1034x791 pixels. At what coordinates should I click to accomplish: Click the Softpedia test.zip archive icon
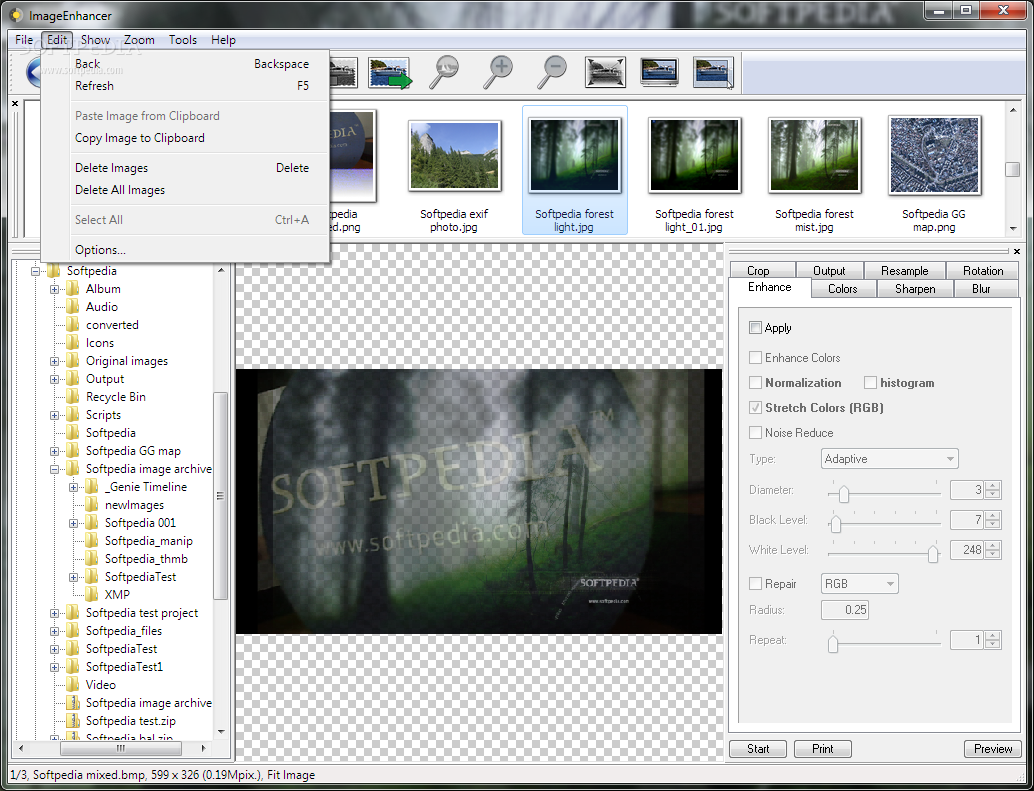pos(73,721)
